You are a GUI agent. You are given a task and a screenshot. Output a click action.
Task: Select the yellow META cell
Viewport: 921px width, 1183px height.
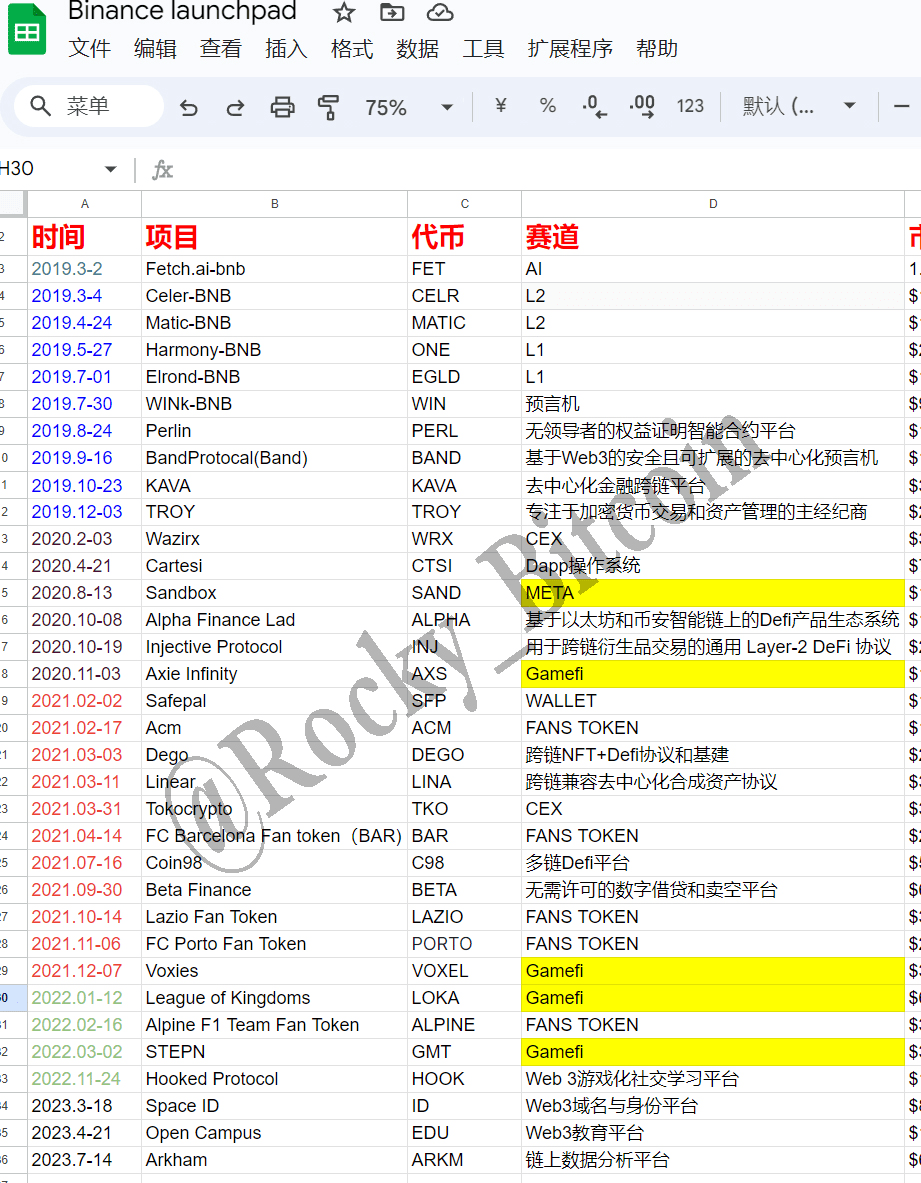(x=712, y=593)
